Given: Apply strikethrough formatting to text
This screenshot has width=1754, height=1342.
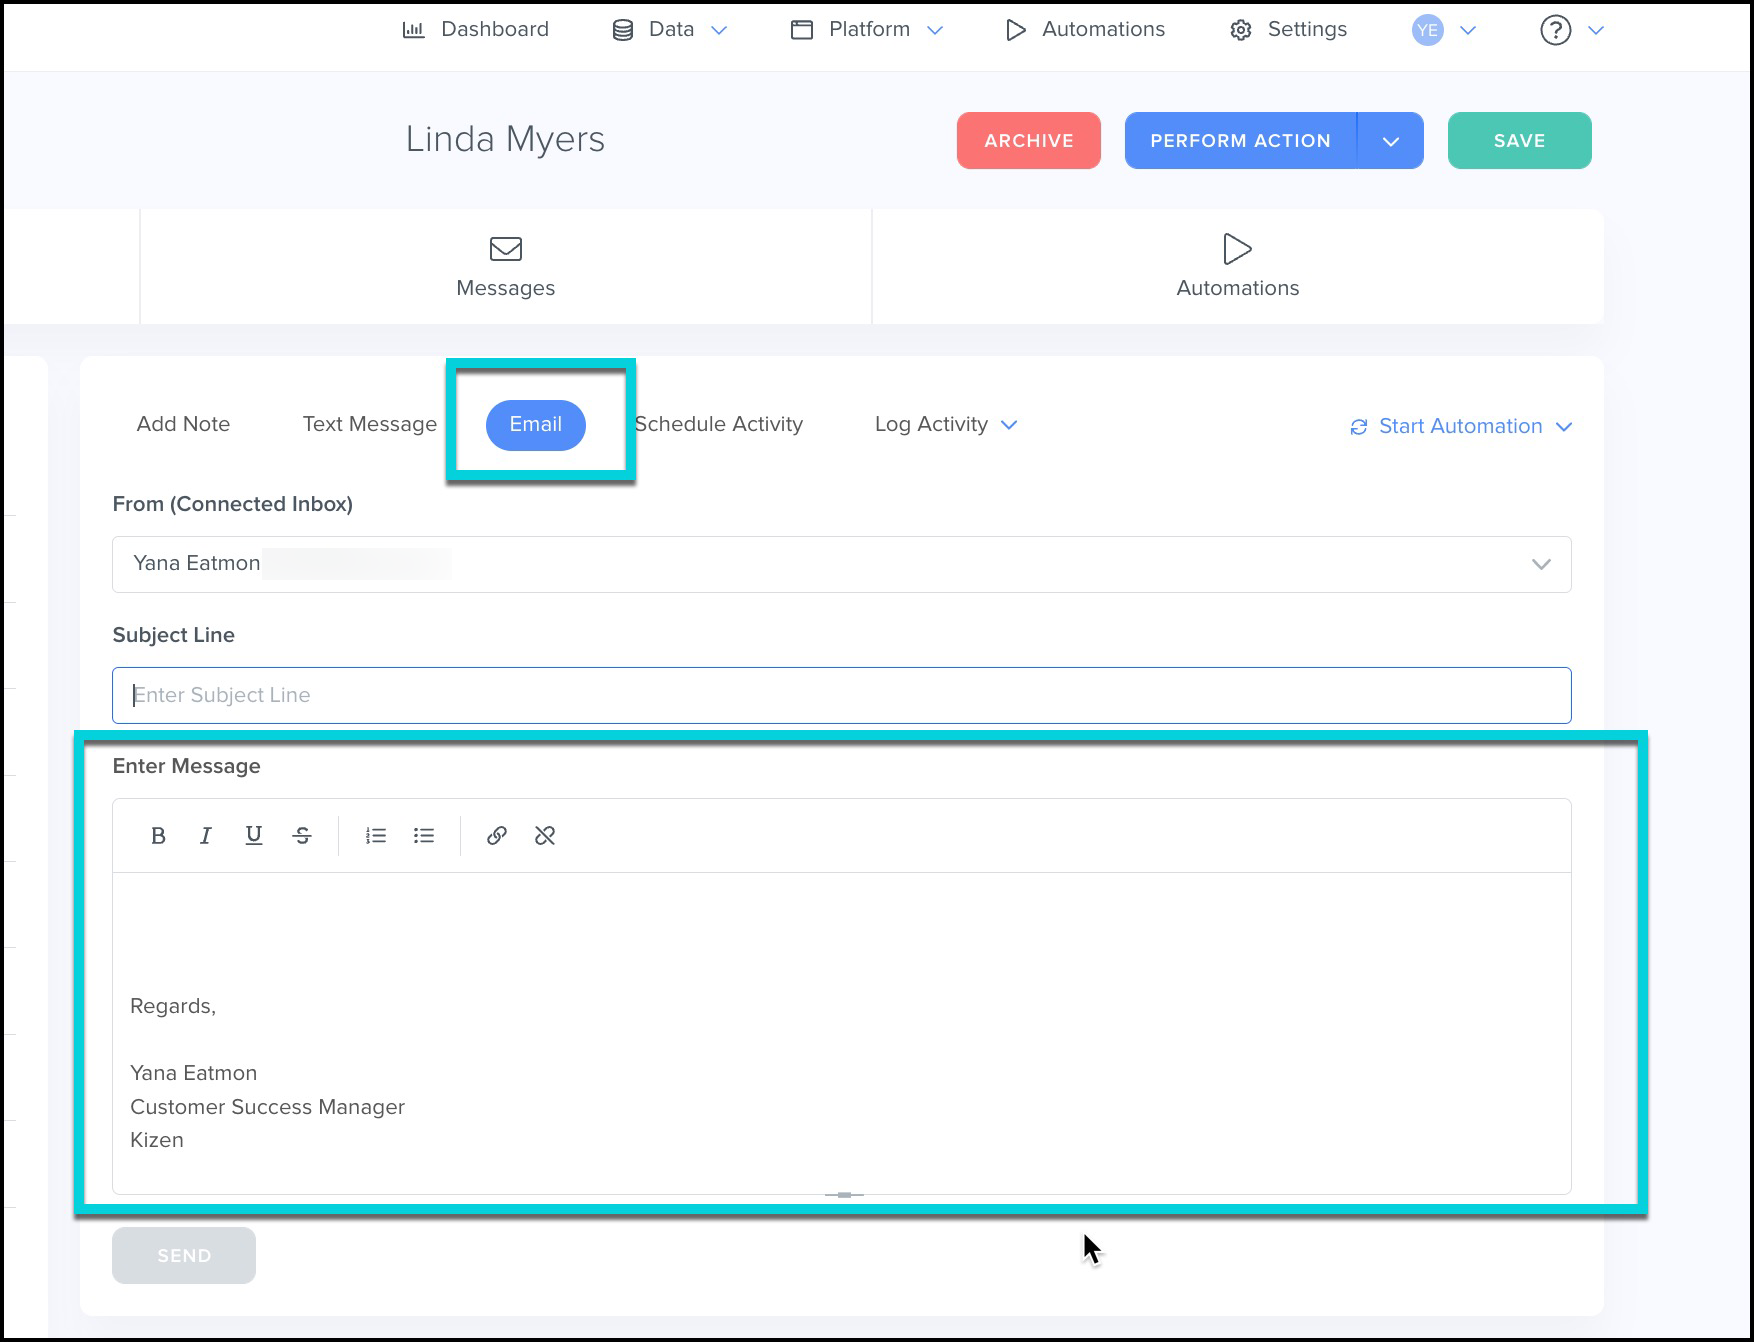Looking at the screenshot, I should (x=302, y=836).
